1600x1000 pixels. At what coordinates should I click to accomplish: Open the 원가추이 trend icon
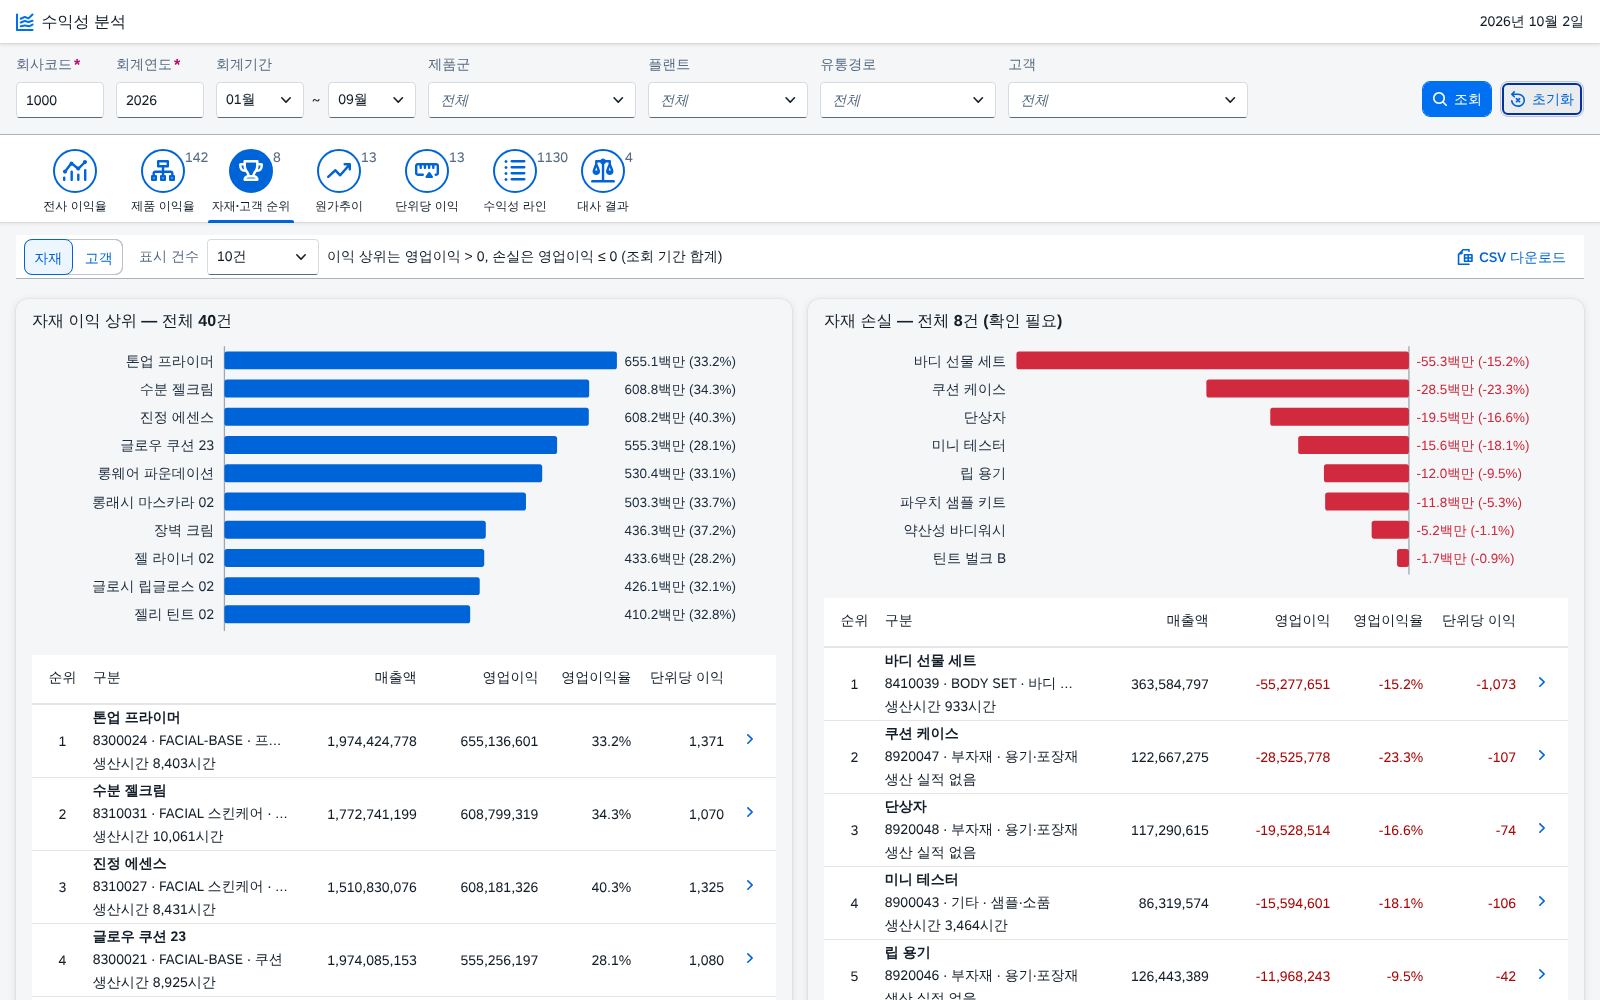point(339,171)
